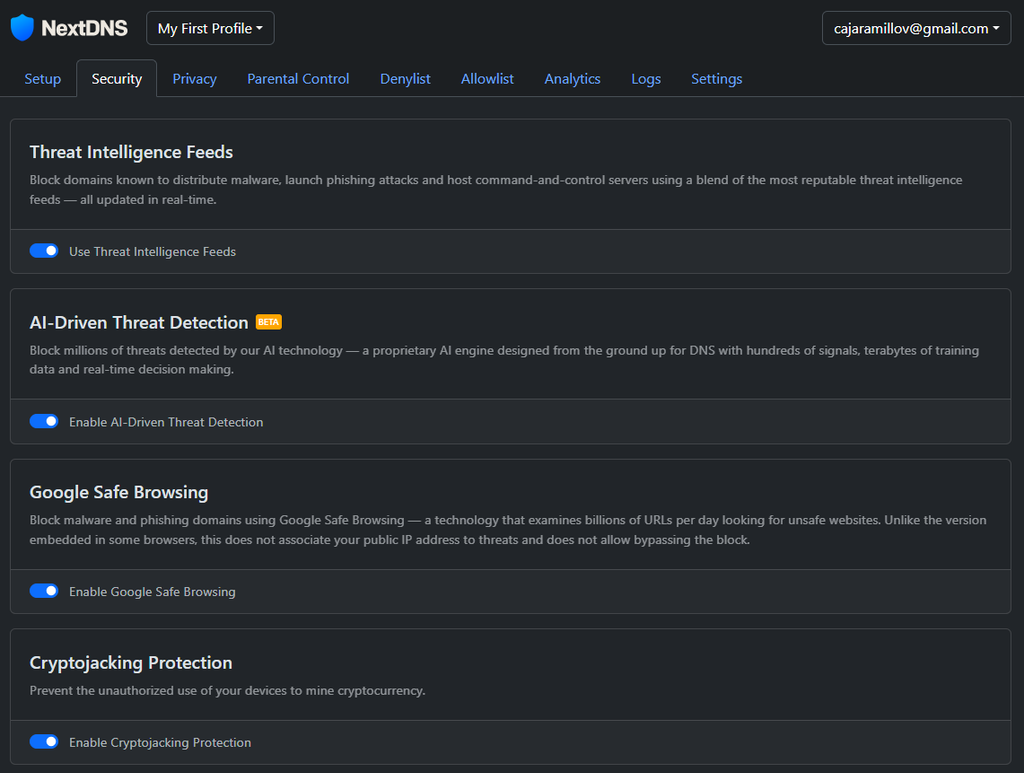Click the 'Enable Google Safe Browsing' label
1024x773 pixels.
point(152,592)
